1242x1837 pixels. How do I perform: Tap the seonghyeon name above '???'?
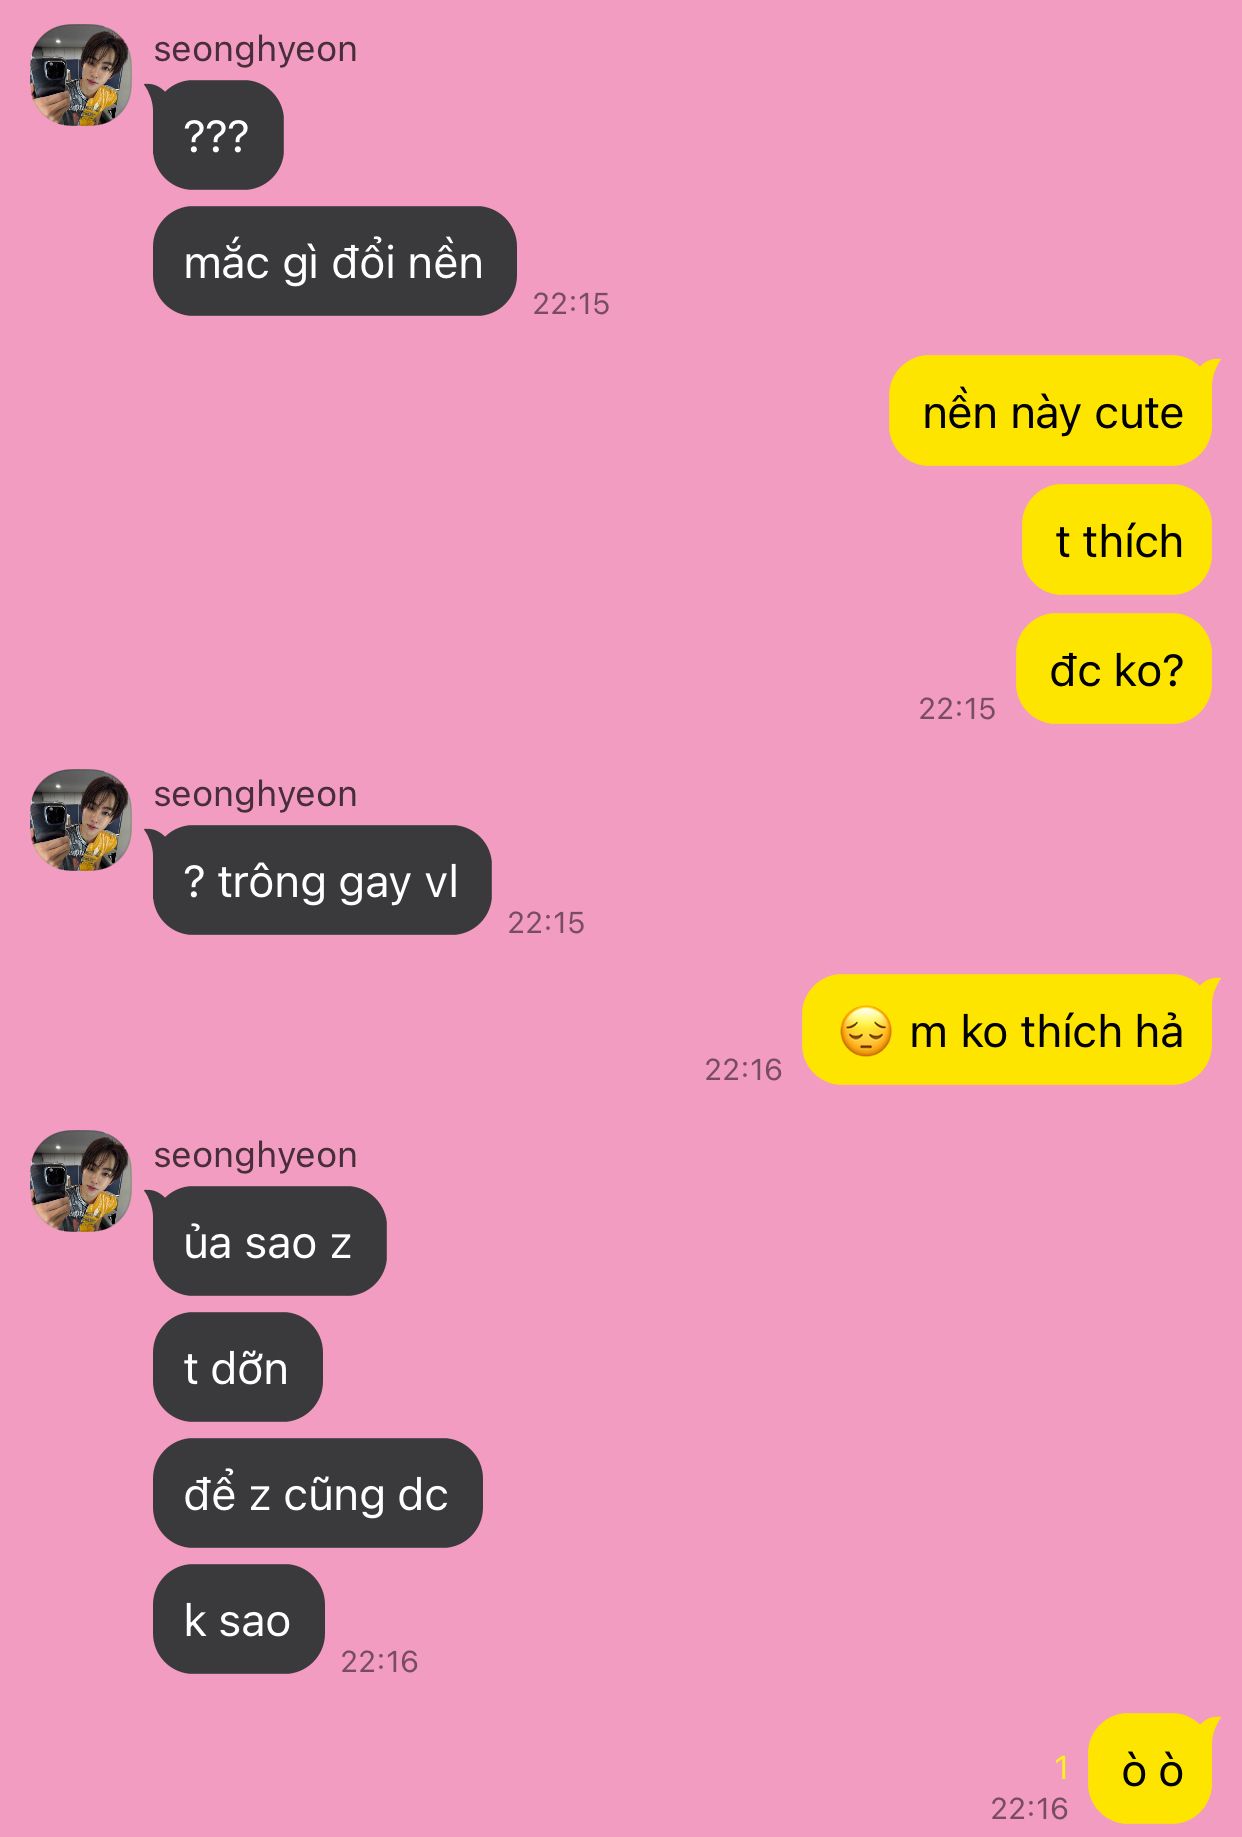[255, 49]
